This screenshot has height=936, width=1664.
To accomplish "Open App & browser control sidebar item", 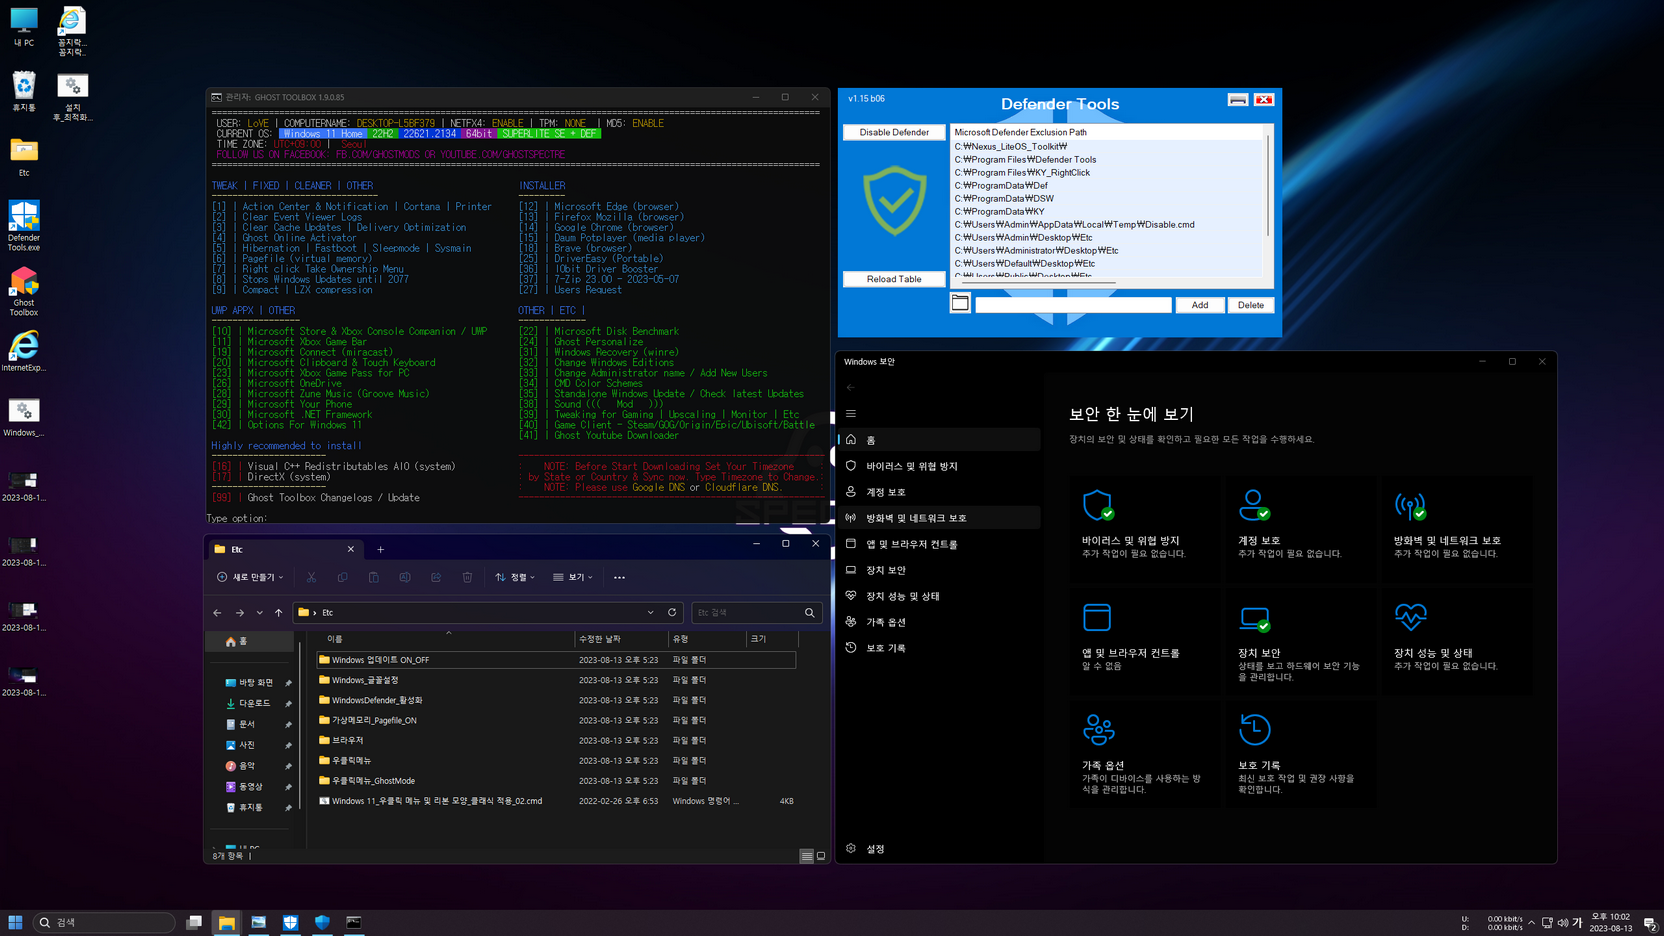I will (x=940, y=544).
